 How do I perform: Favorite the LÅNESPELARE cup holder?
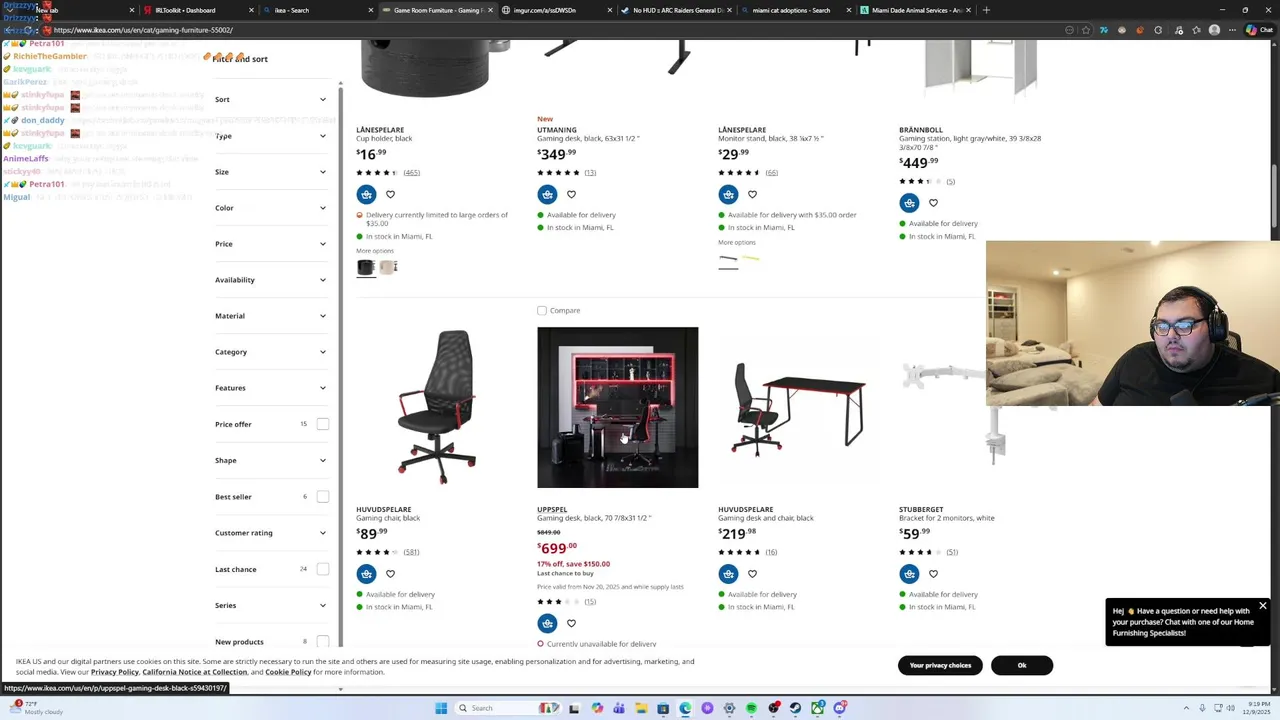(x=390, y=194)
